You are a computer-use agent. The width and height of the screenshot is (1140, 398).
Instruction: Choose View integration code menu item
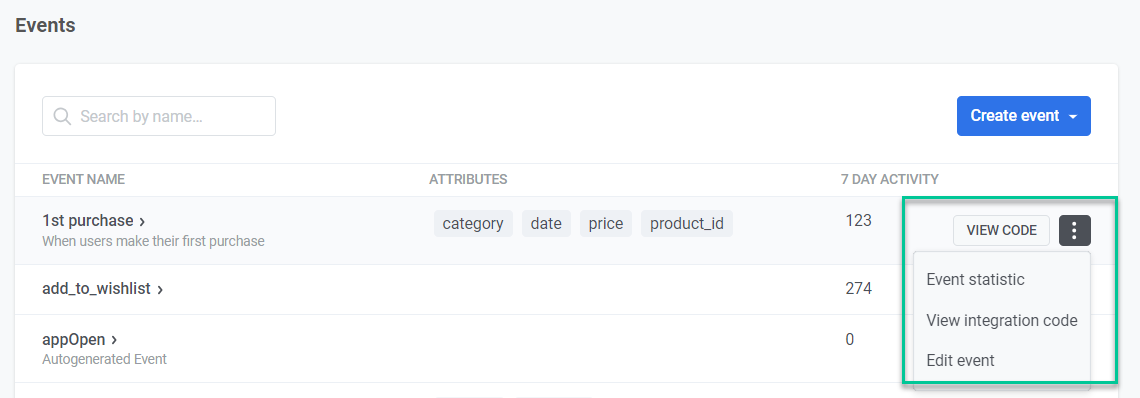[1002, 320]
